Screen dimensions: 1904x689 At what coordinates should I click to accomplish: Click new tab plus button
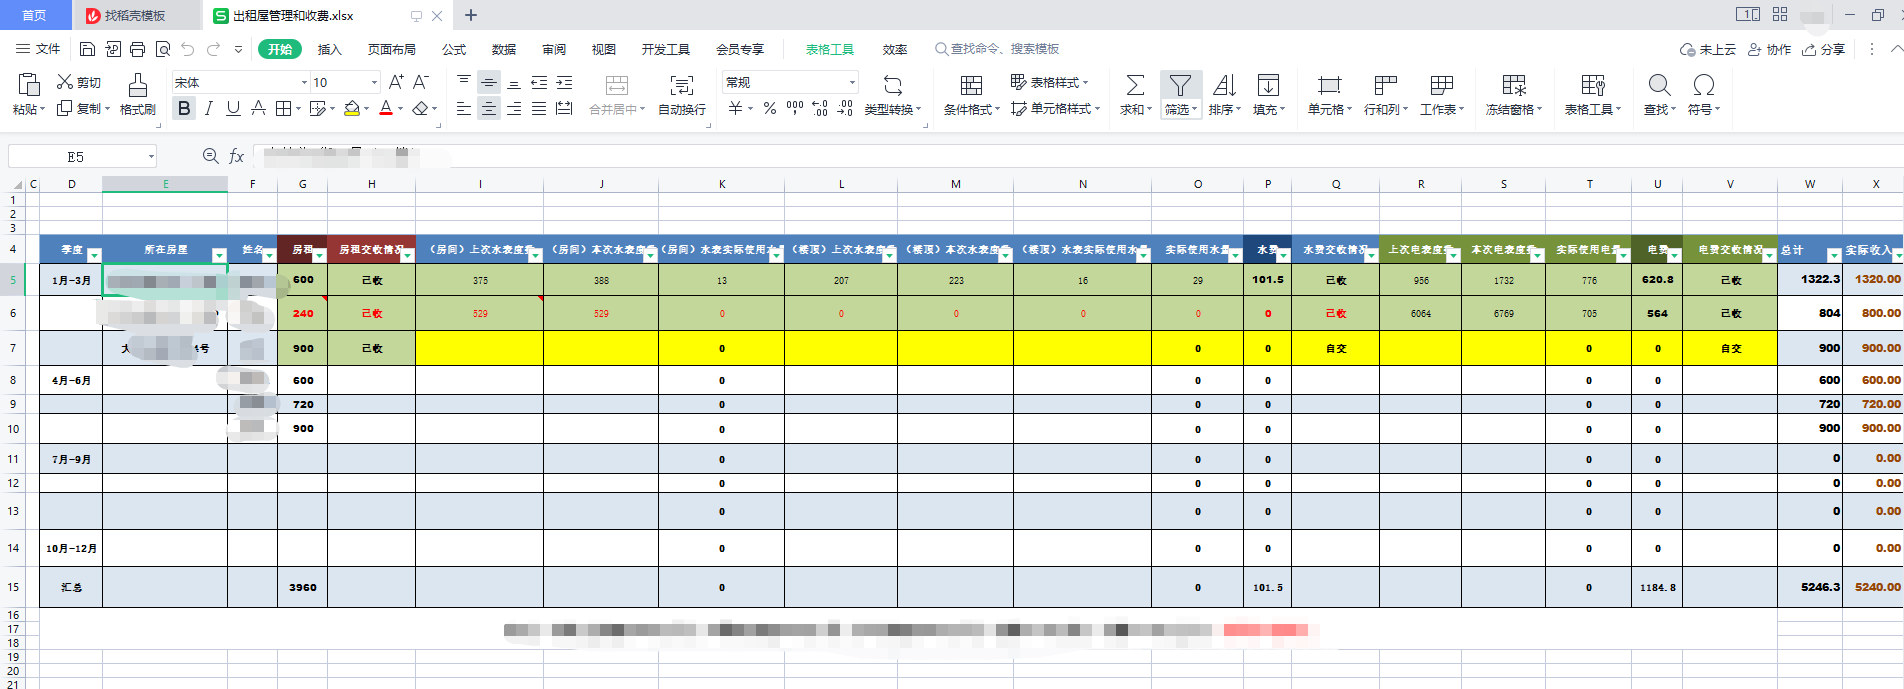click(471, 15)
